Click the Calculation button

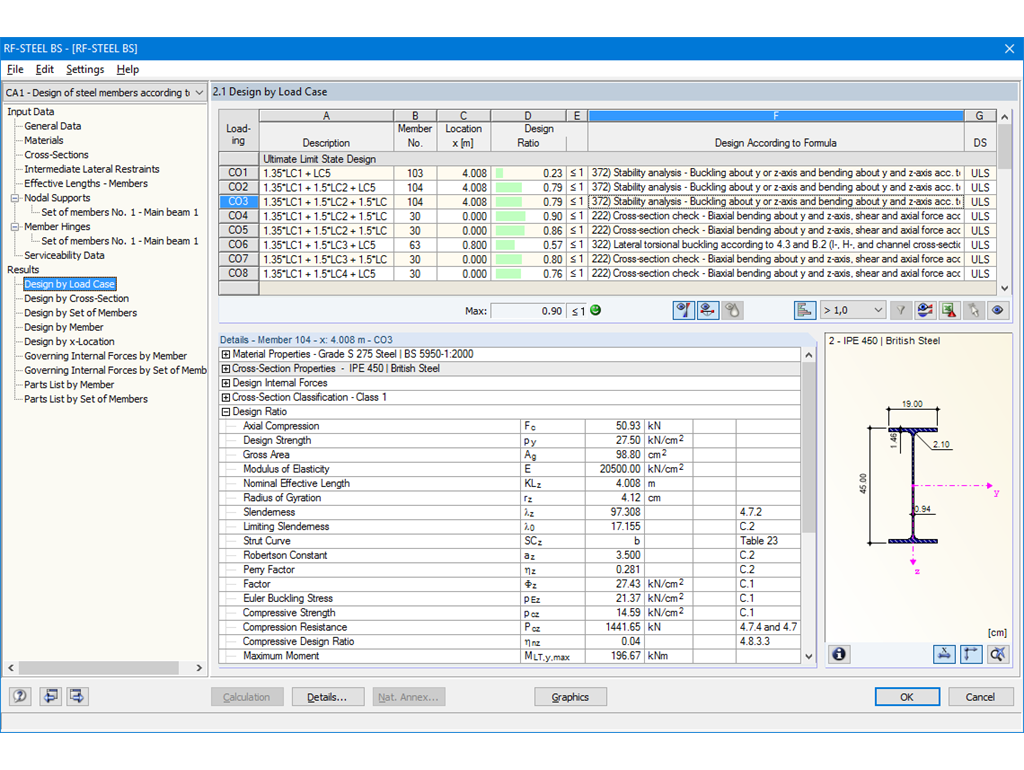click(247, 697)
